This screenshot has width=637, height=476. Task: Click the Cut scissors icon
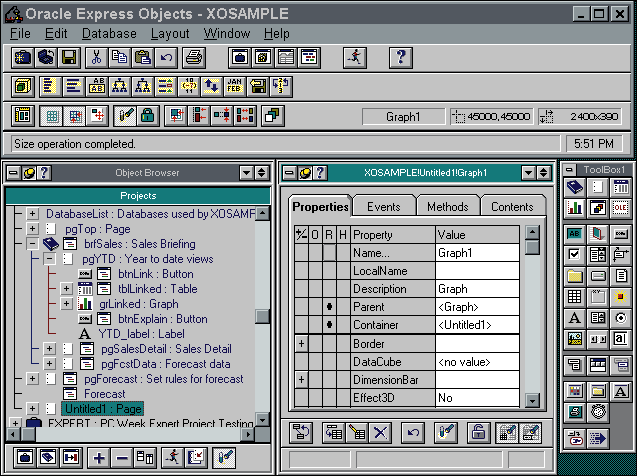click(96, 58)
